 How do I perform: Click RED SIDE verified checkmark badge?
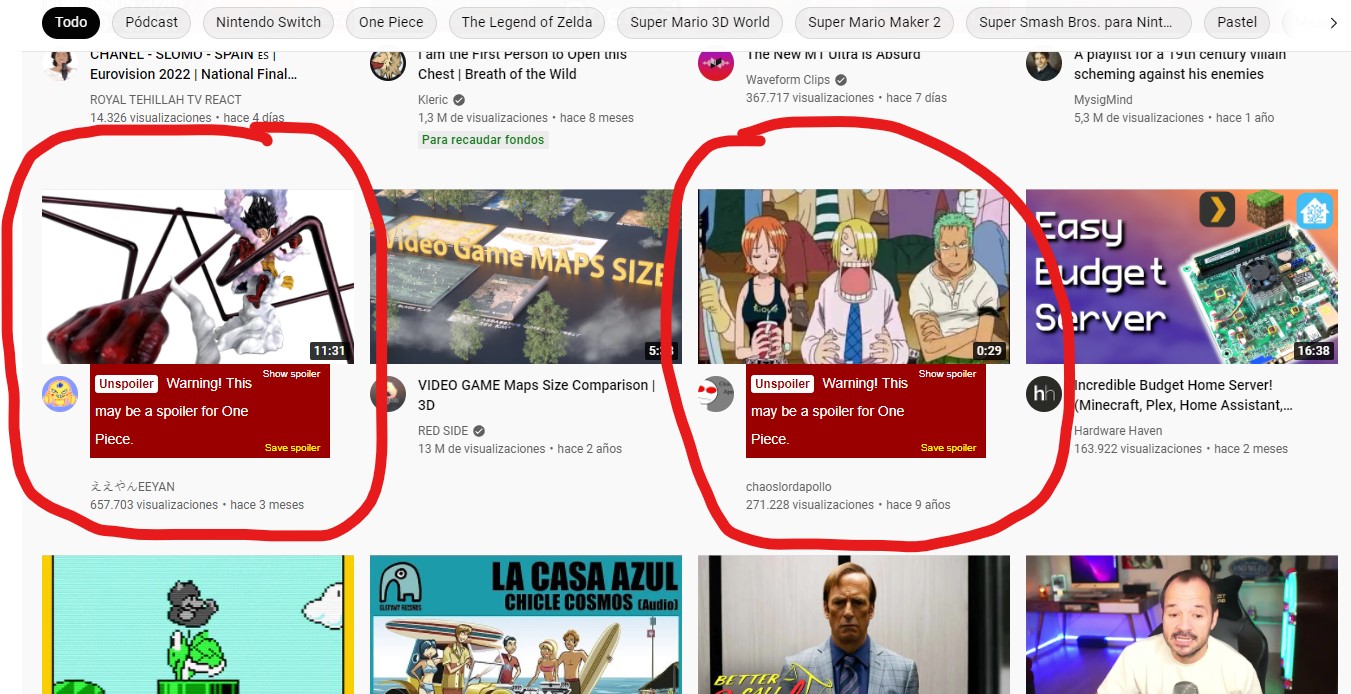479,431
